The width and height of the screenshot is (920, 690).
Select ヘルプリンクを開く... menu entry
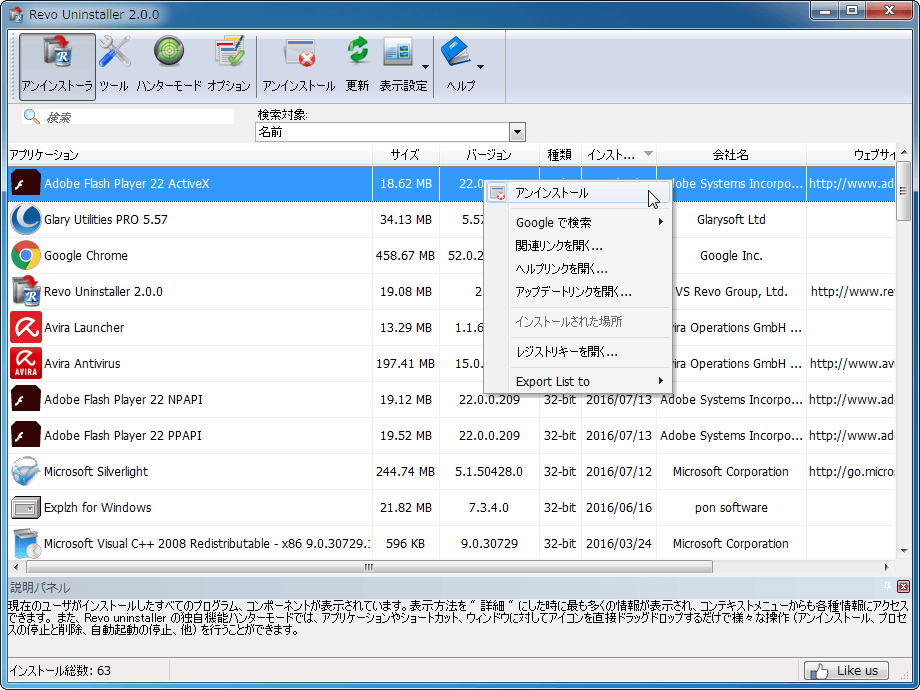[x=578, y=269]
